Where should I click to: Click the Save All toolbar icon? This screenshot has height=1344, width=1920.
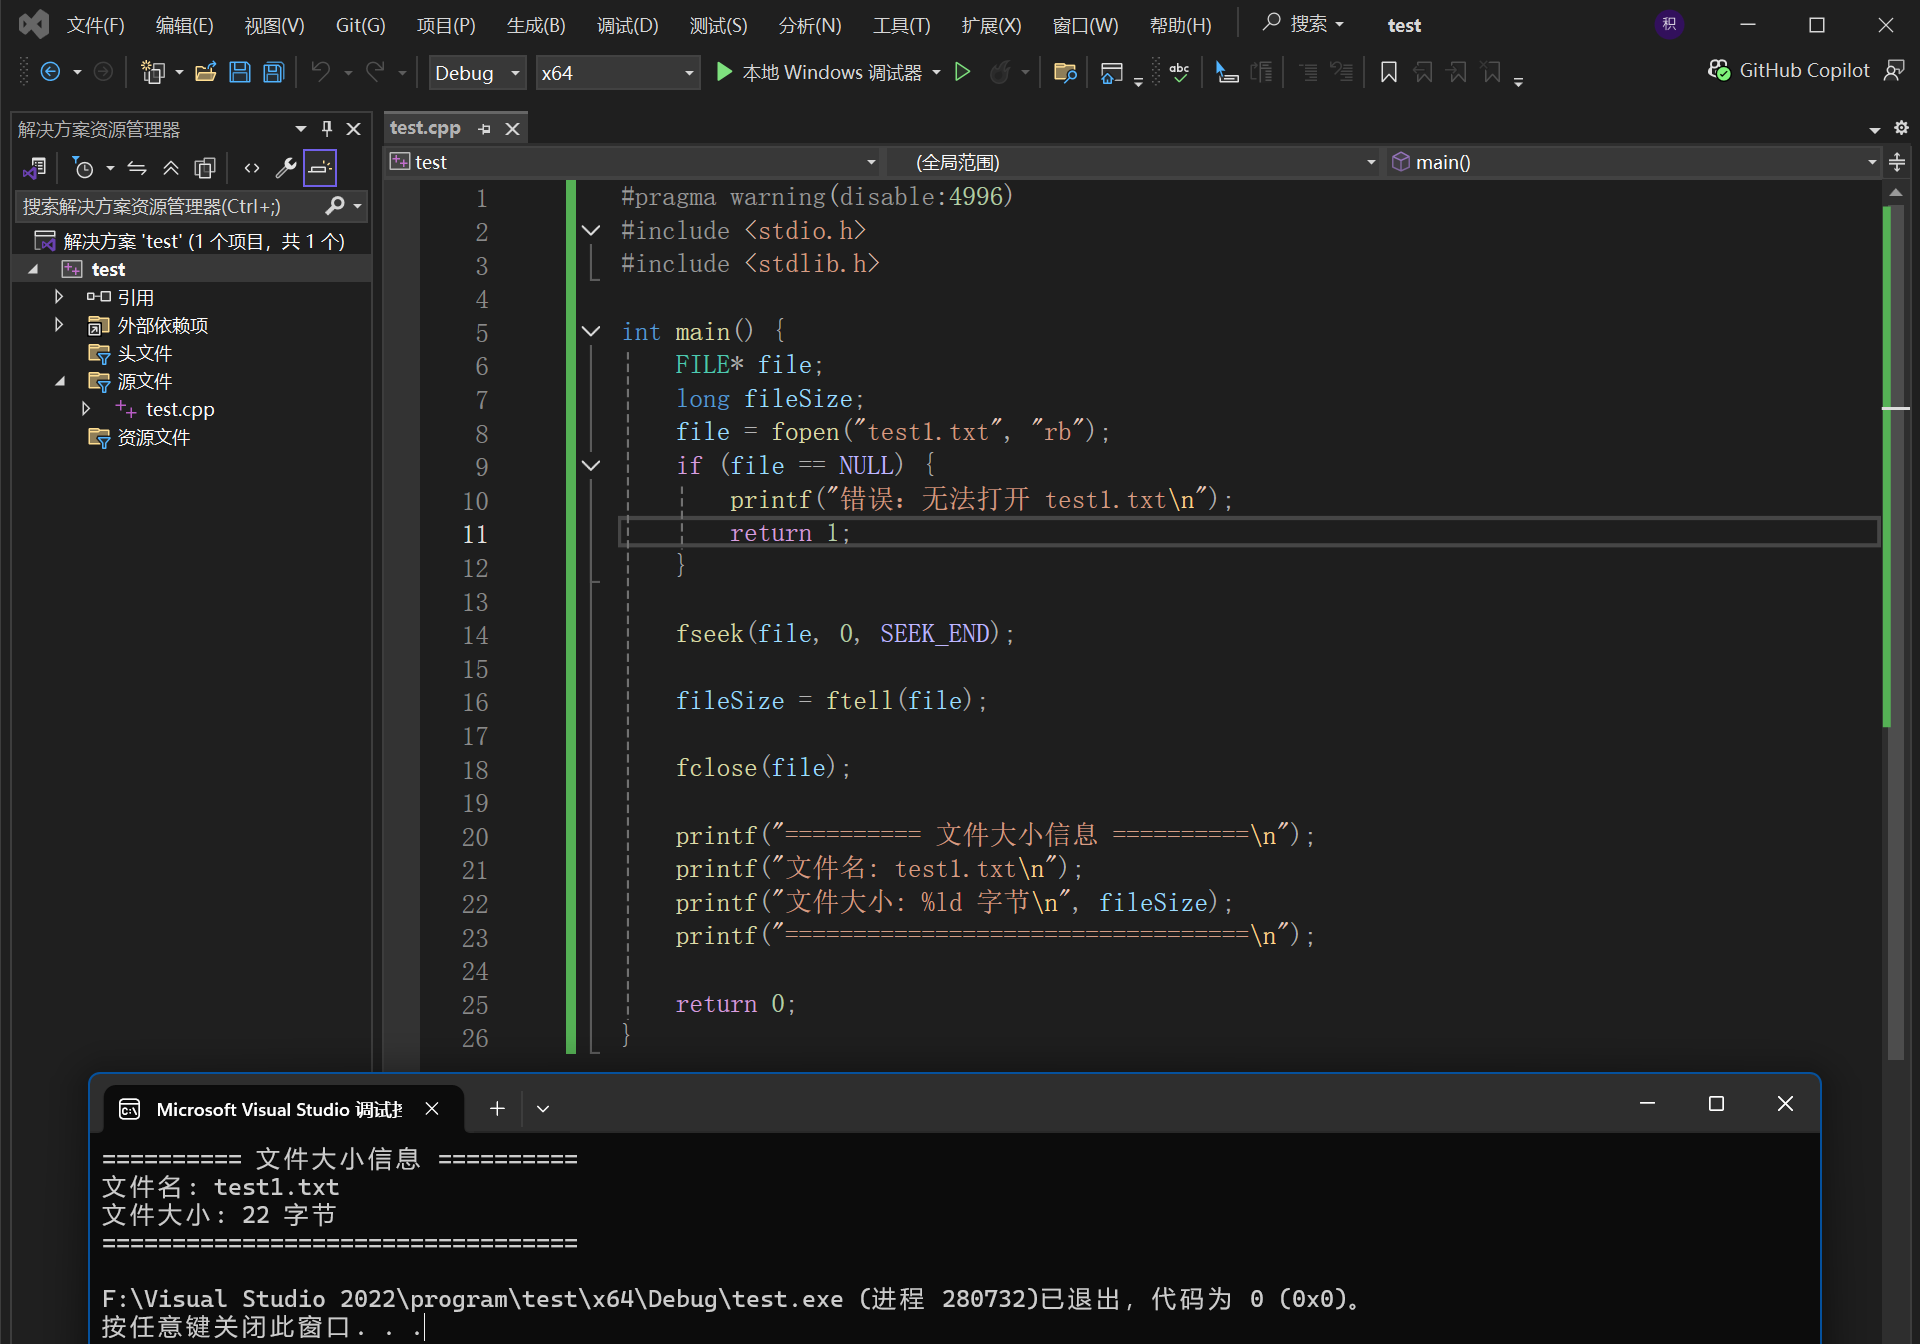273,72
